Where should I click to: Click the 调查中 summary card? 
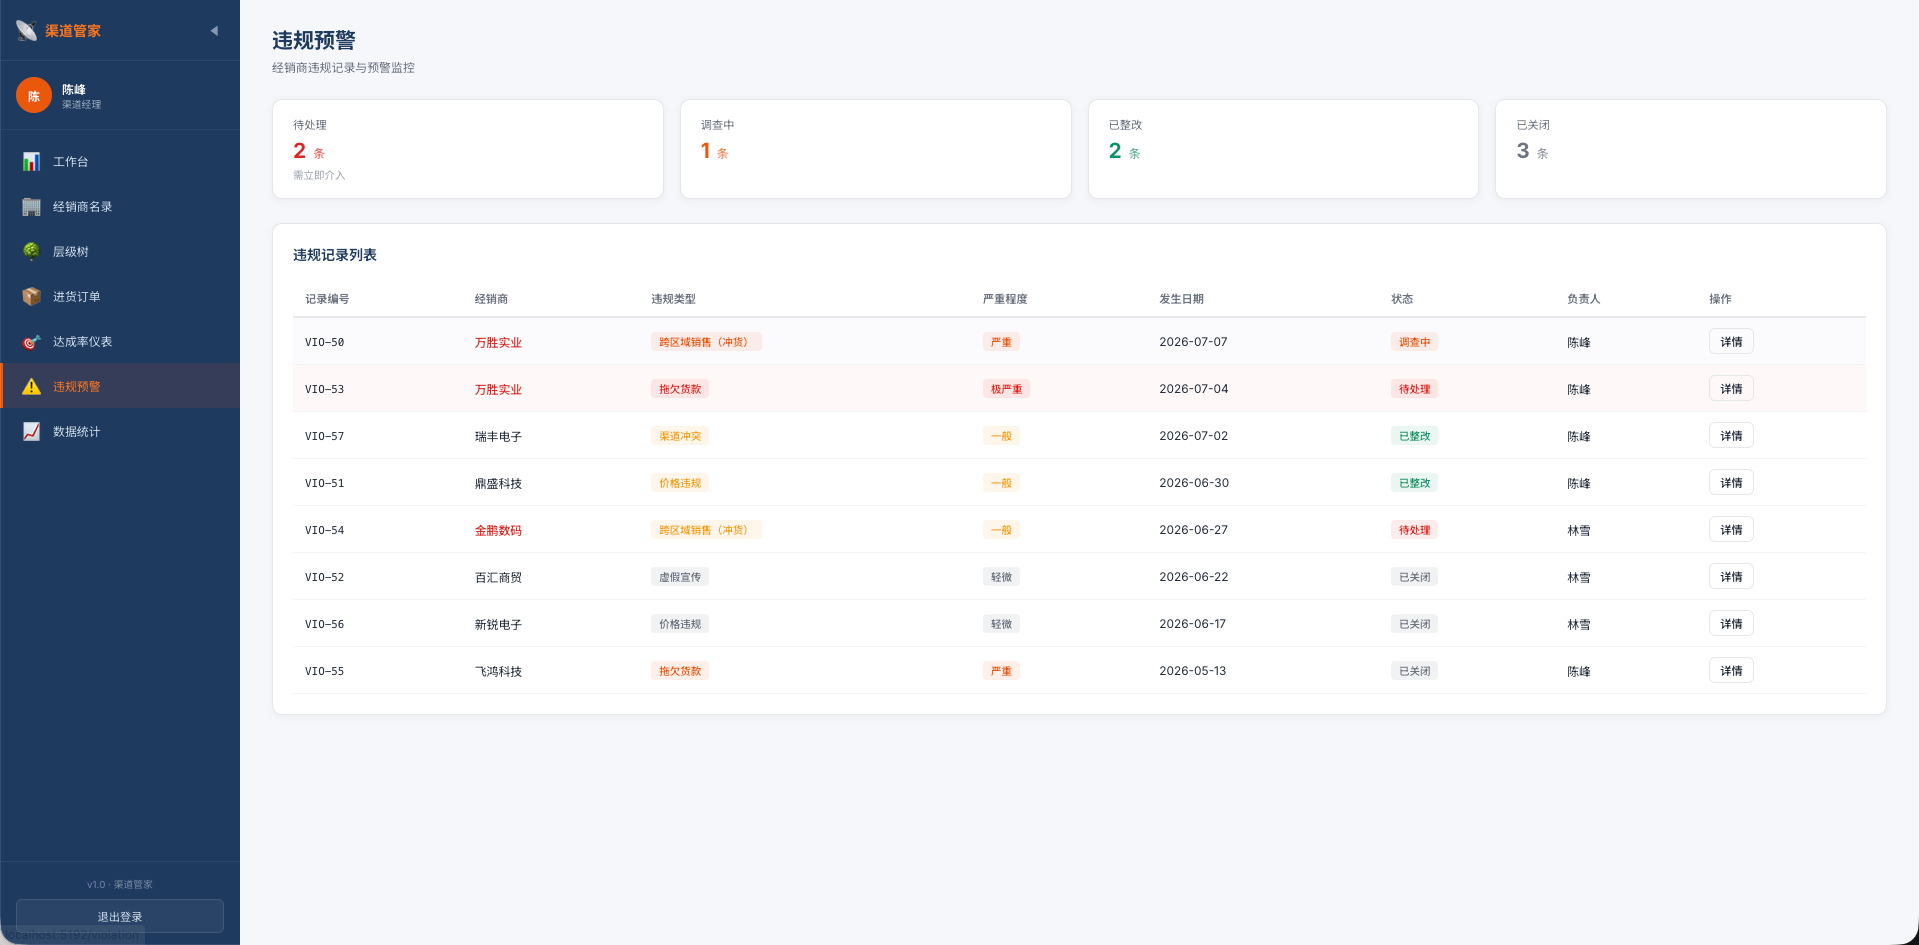tap(876, 149)
